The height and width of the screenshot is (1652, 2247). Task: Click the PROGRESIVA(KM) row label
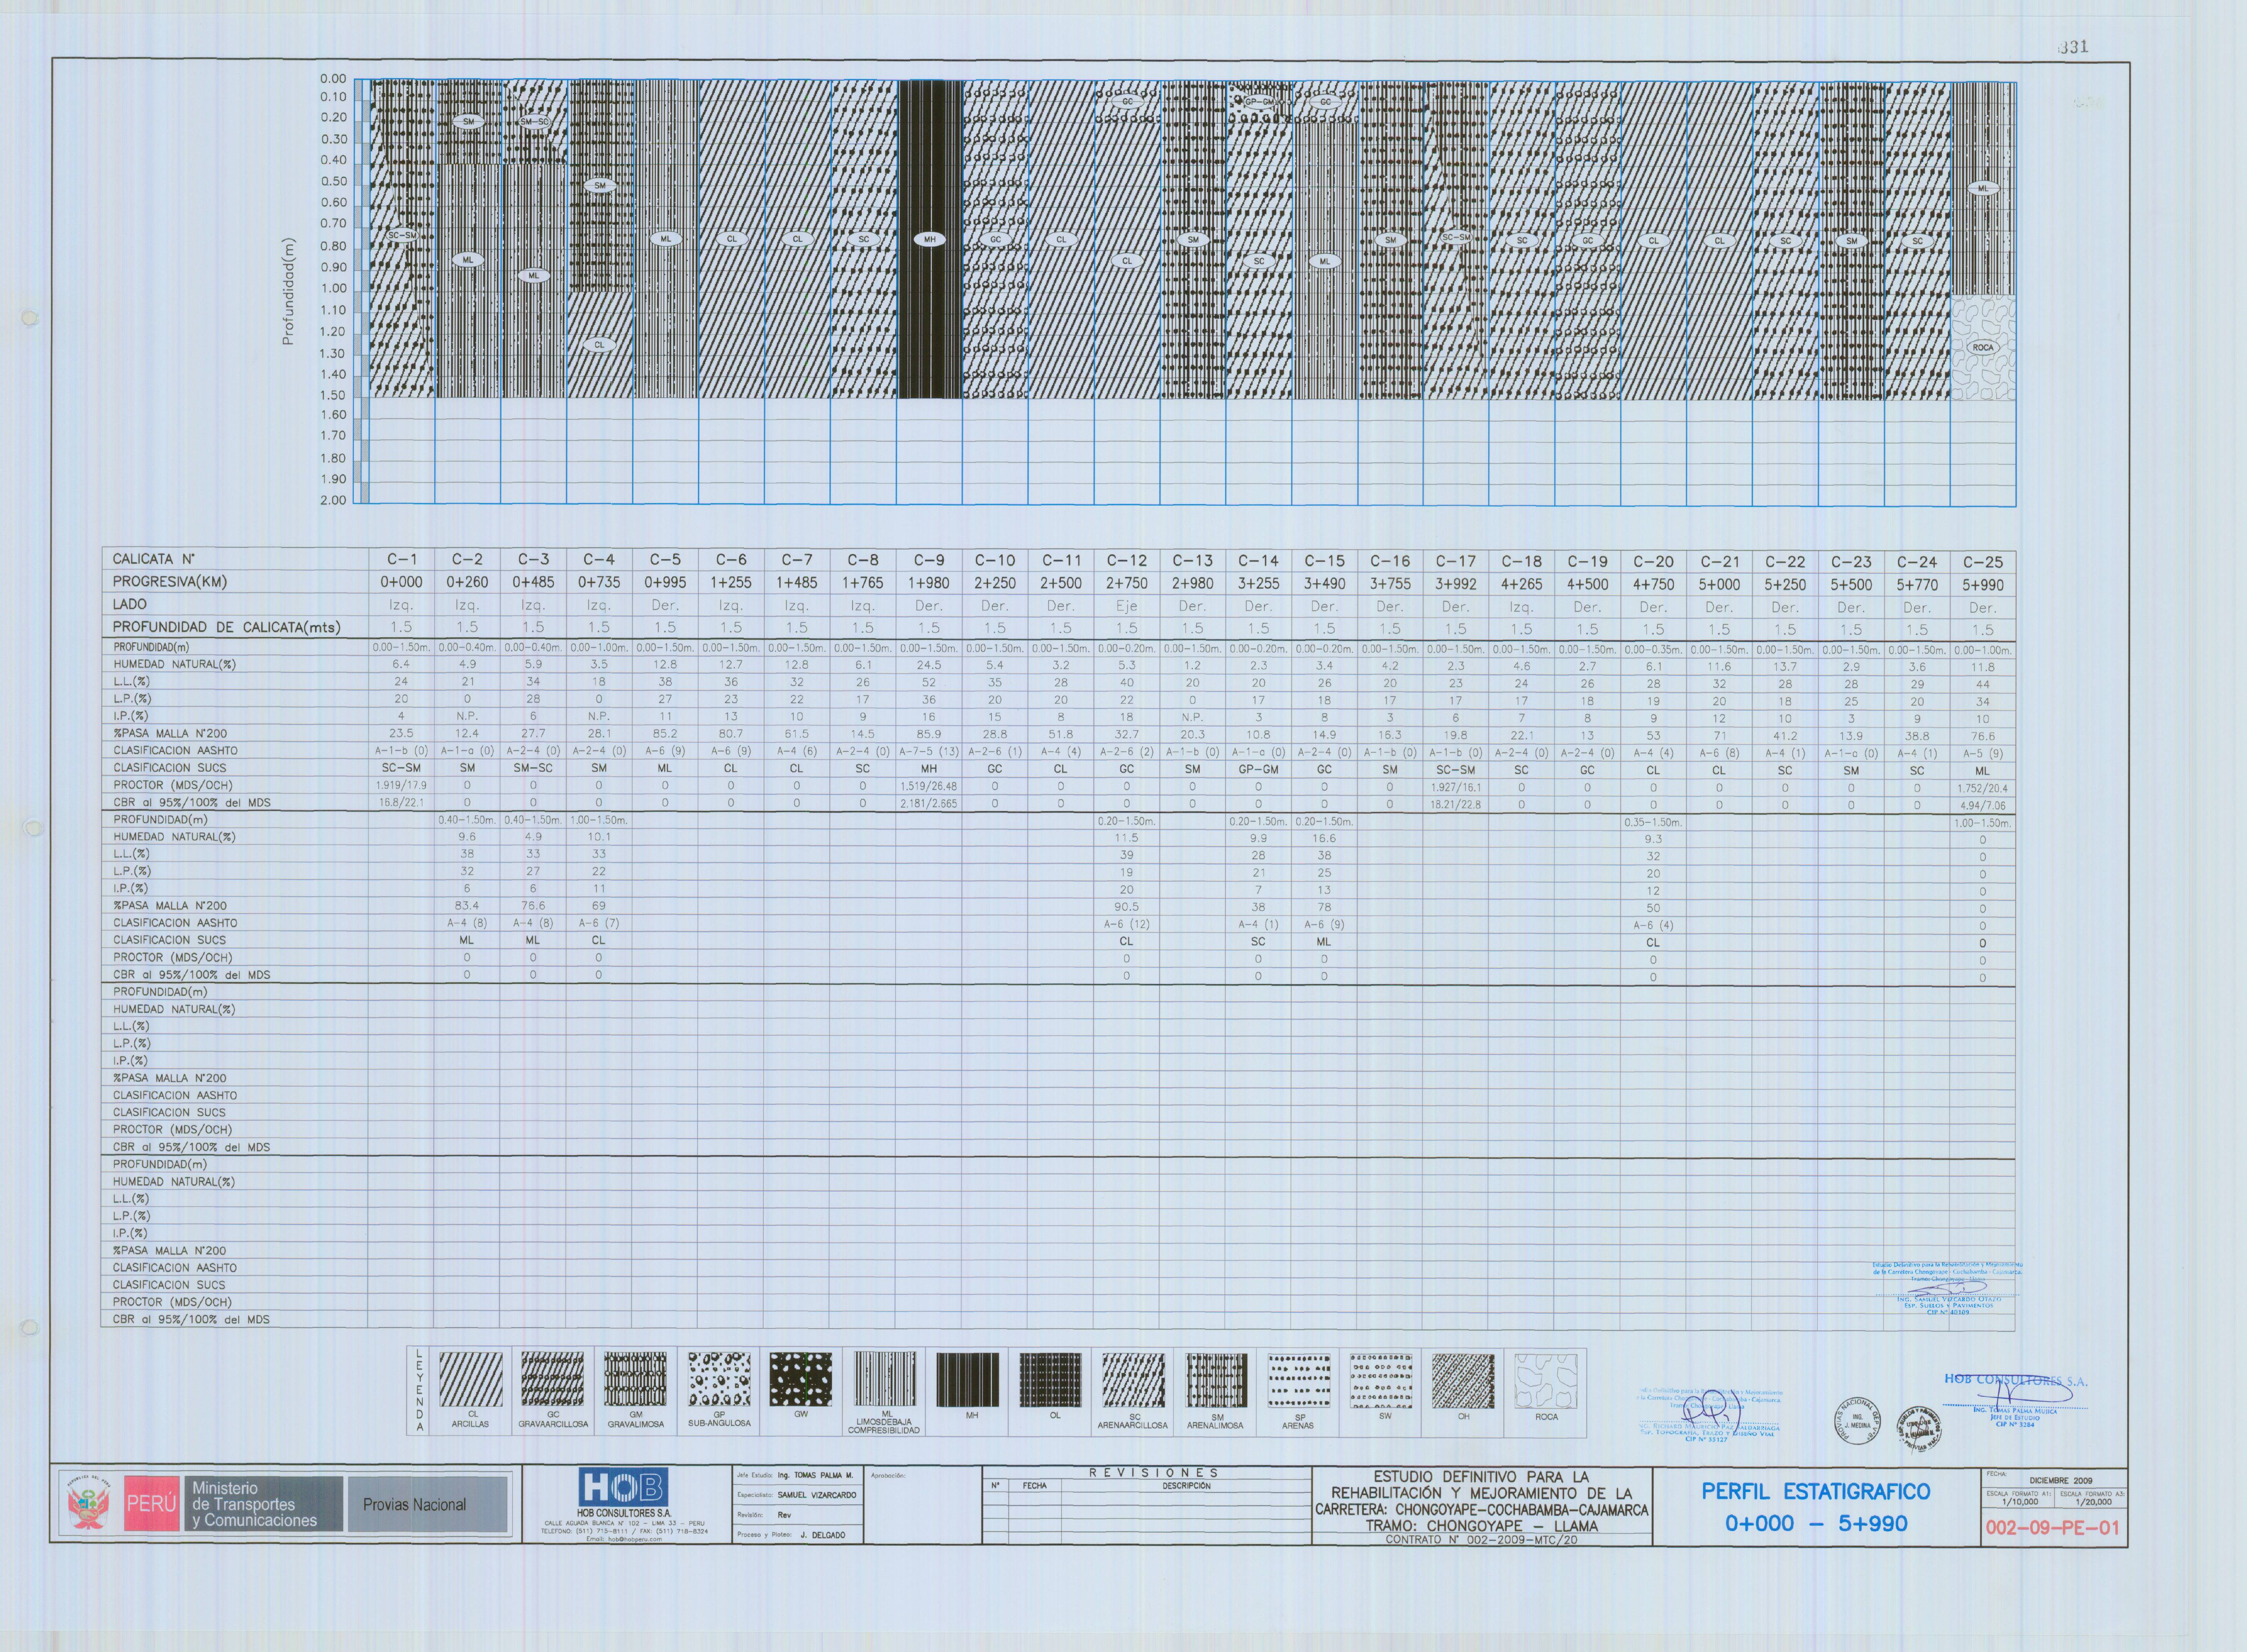pyautogui.click(x=170, y=582)
